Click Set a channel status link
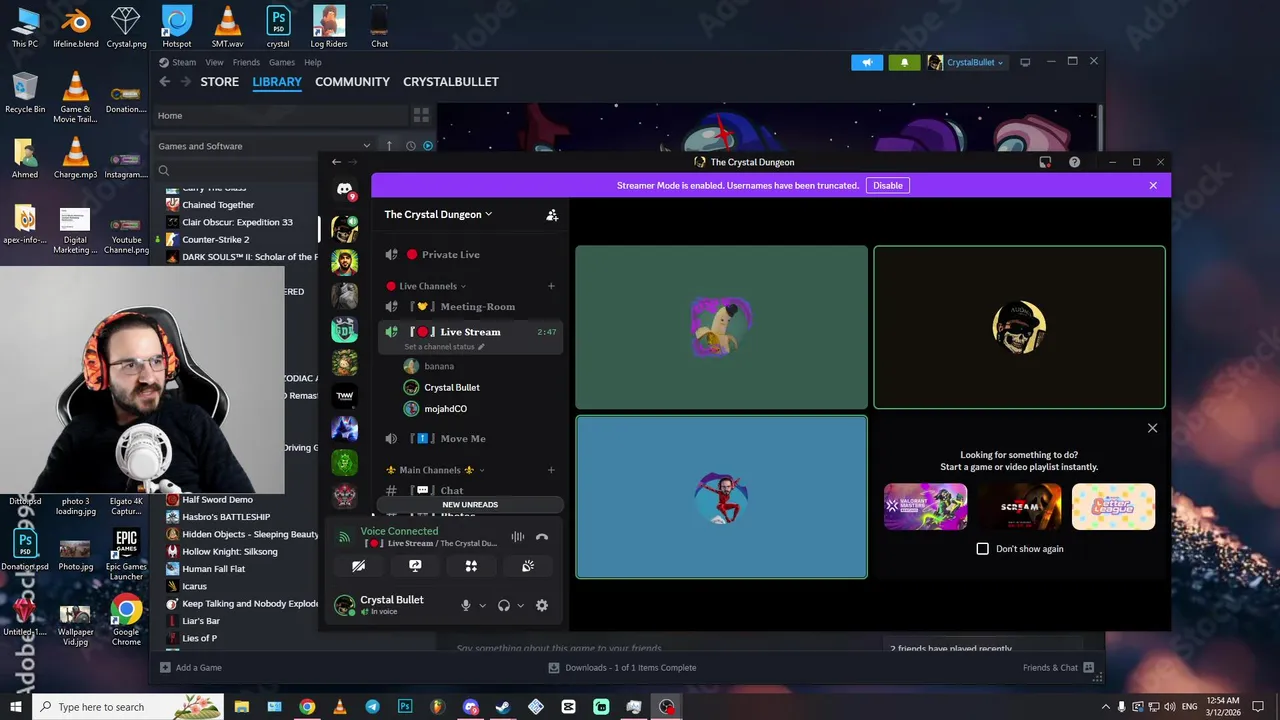 point(444,347)
